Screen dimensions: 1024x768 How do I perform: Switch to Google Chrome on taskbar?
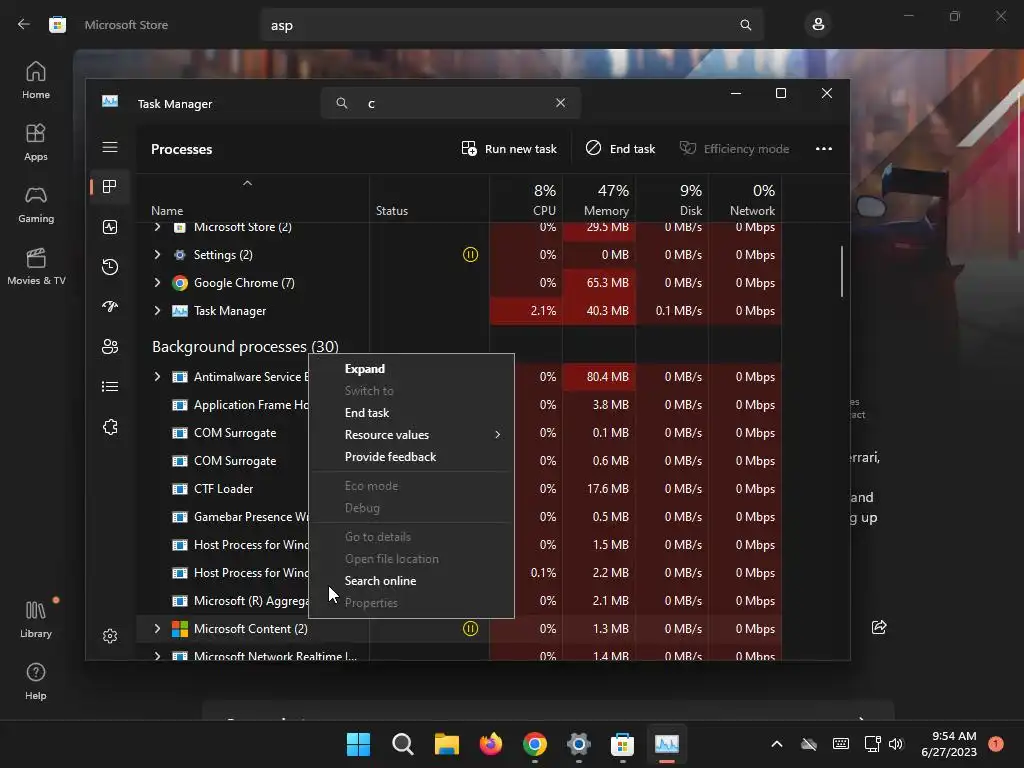[535, 744]
